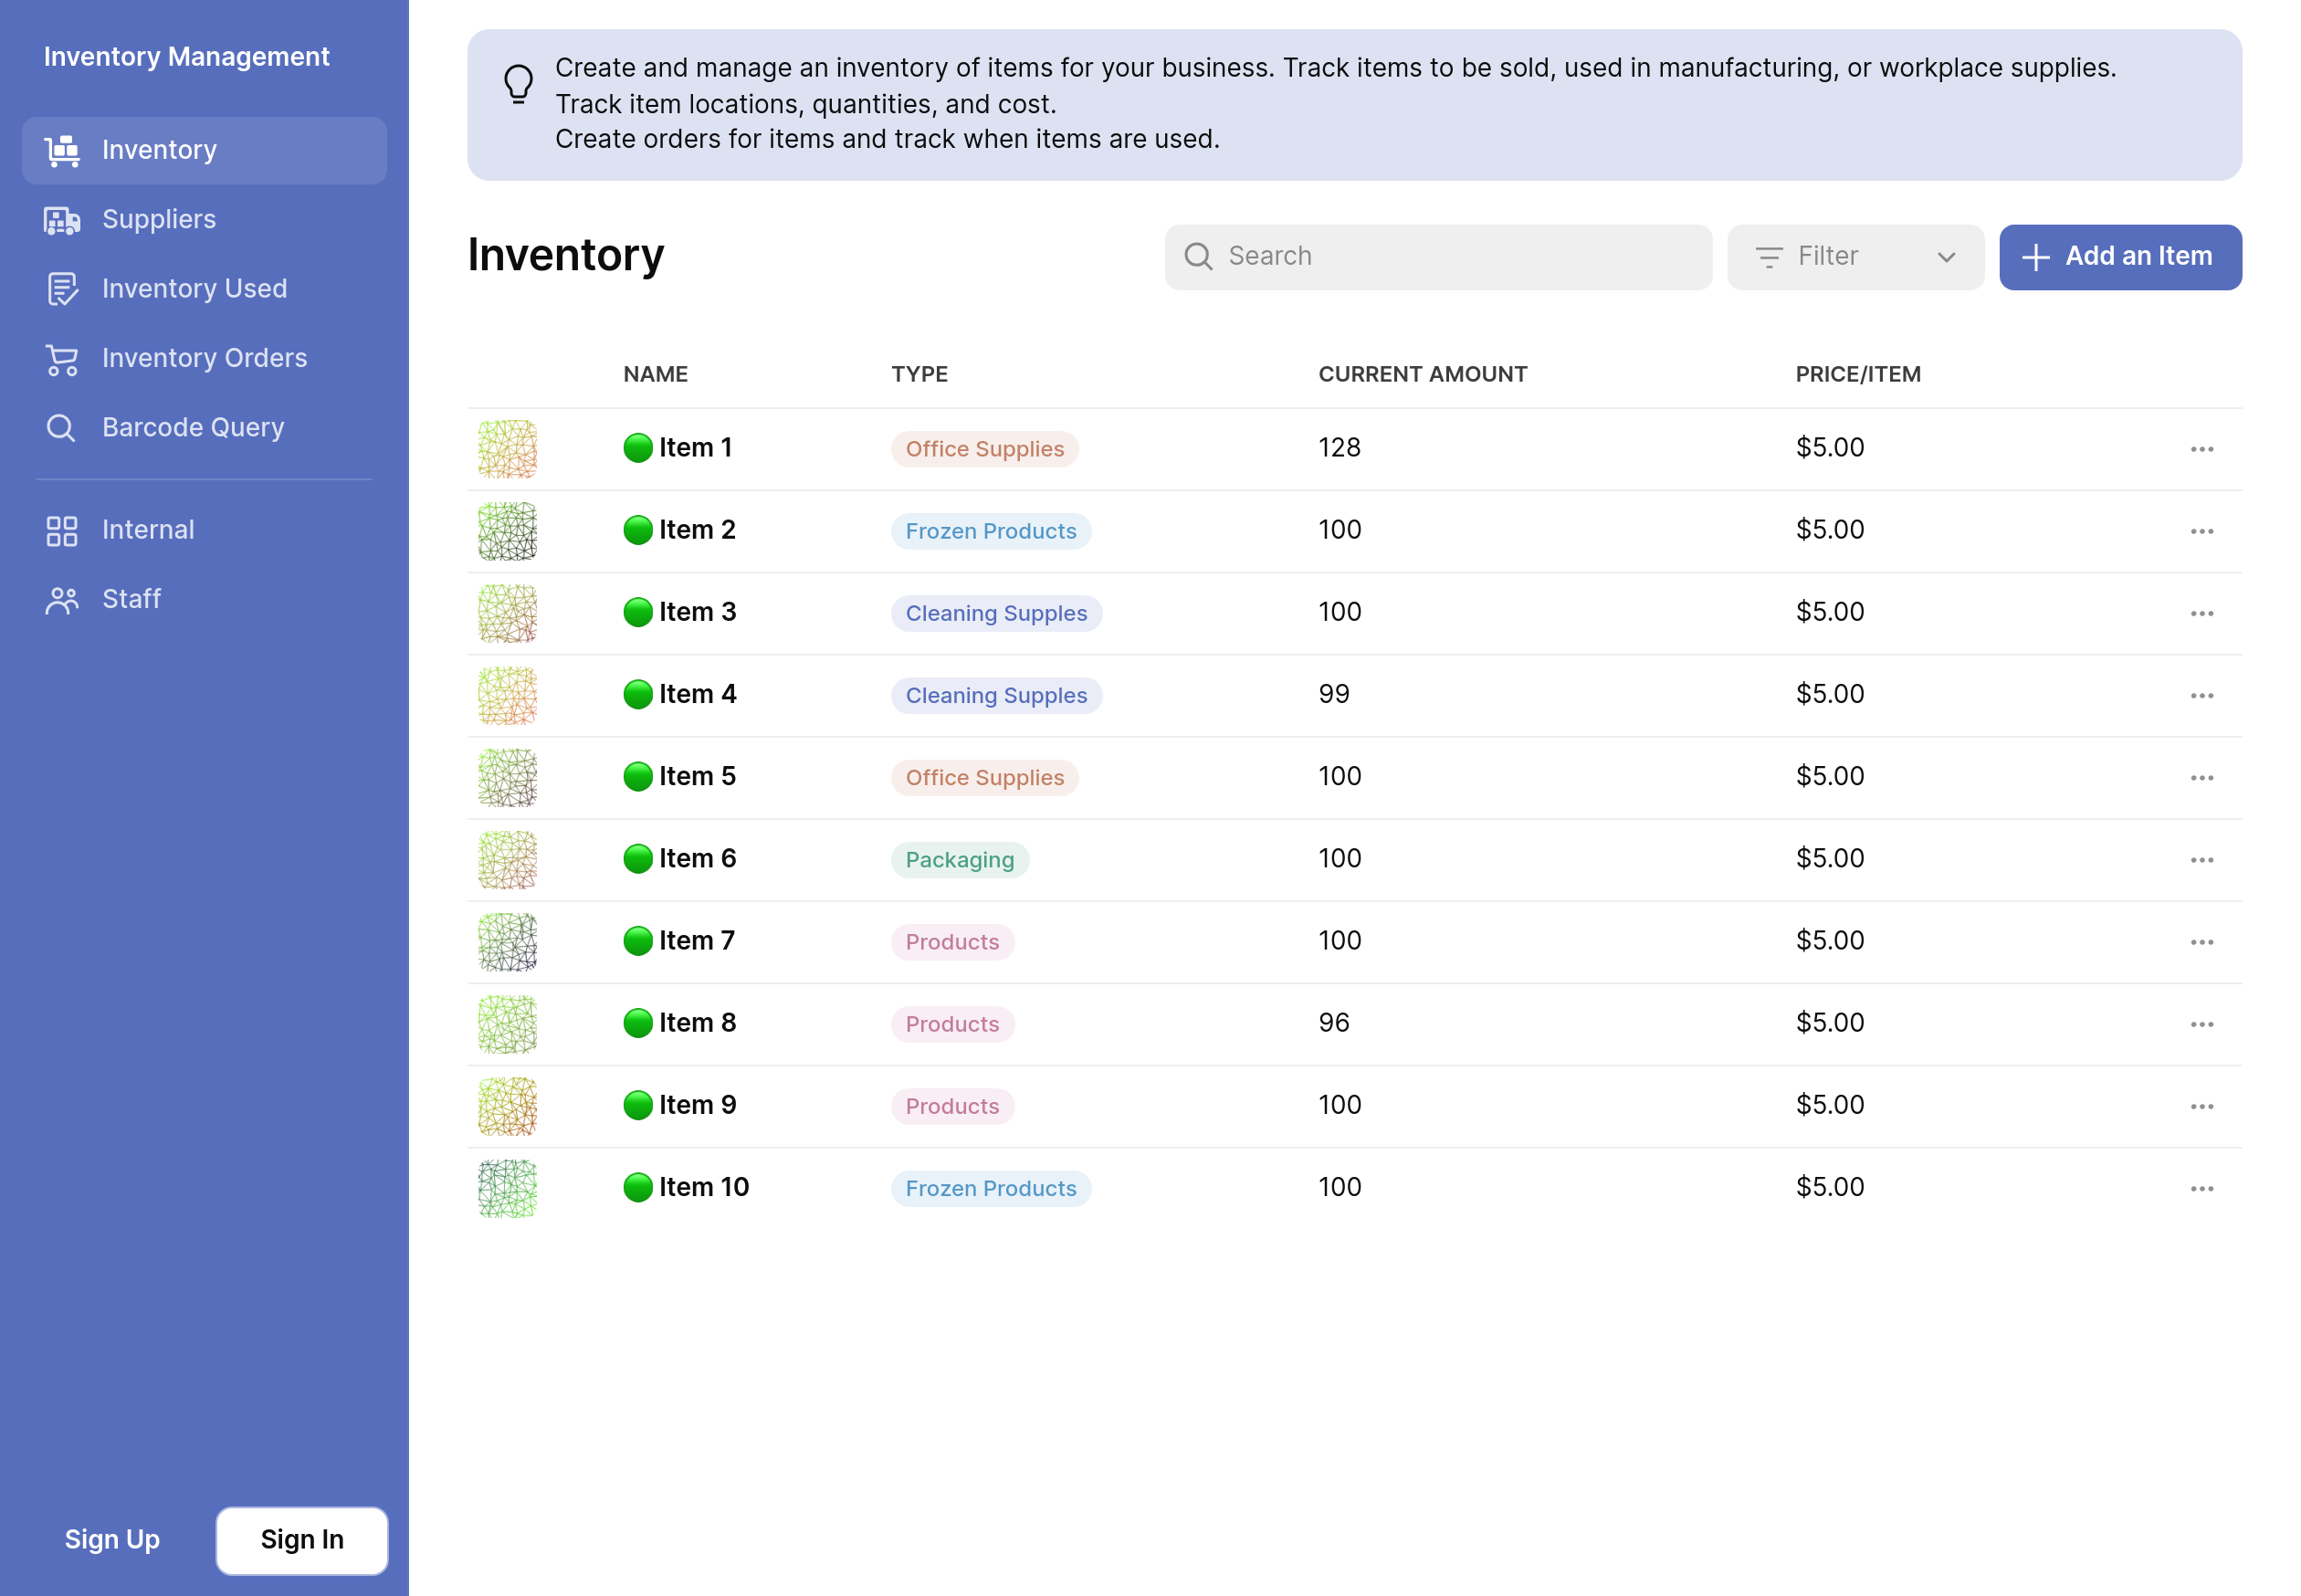
Task: Click the Barcode Query magnifier icon
Action: (62, 428)
